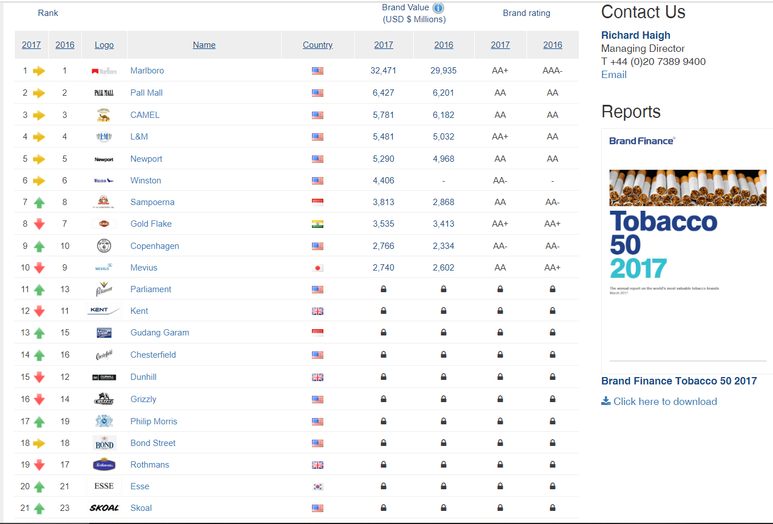Sort by 2016 Brand rating column header
773x524 pixels.
point(553,45)
